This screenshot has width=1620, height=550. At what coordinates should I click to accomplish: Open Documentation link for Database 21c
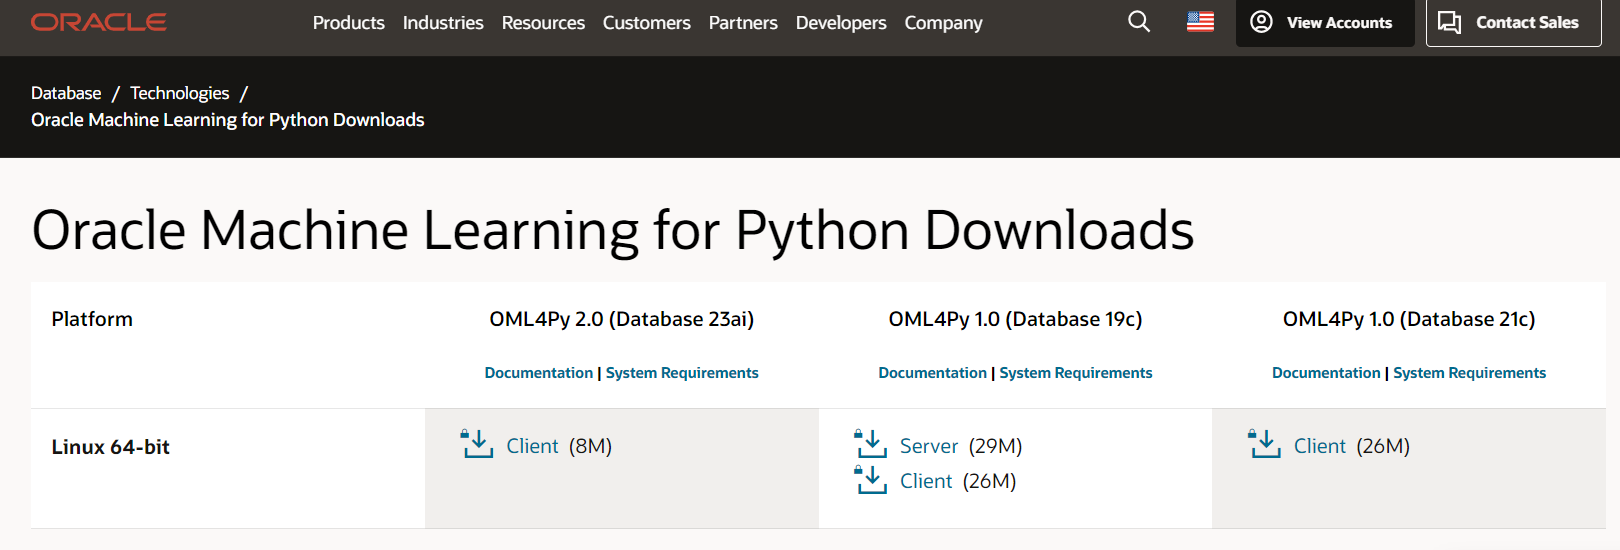pyautogui.click(x=1326, y=373)
